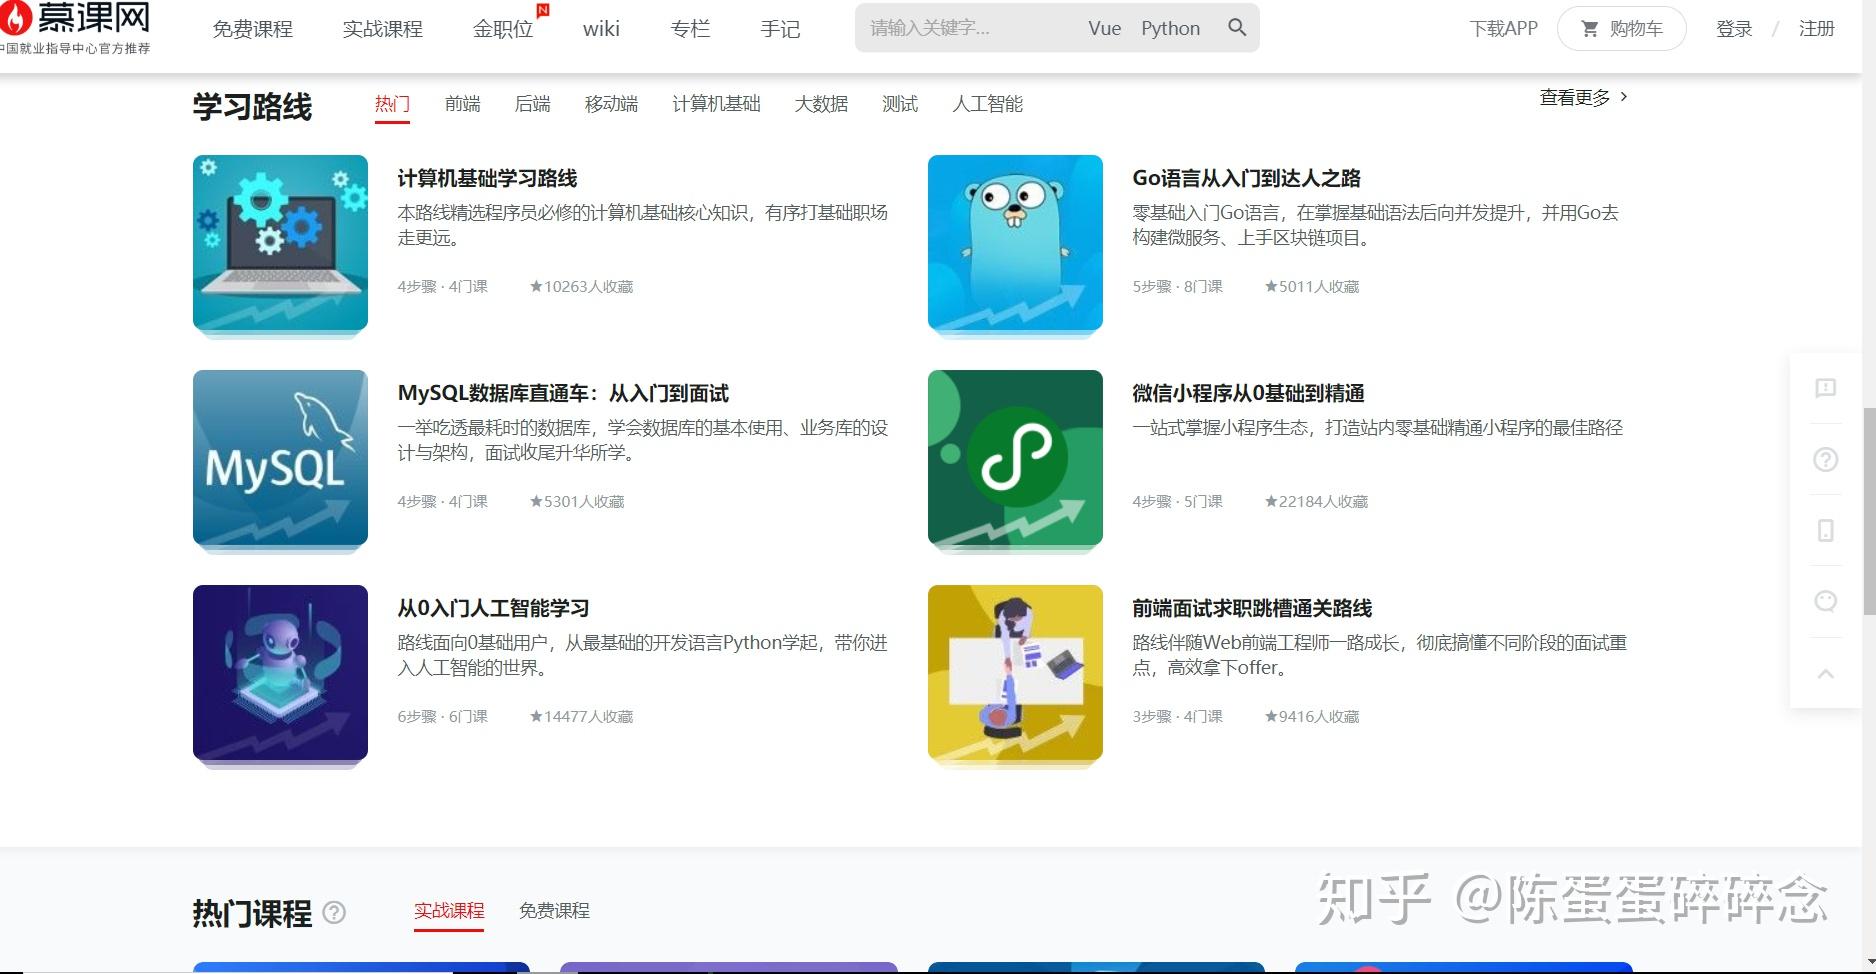1876x974 pixels.
Task: Select the 人工智能 learning path tab
Action: pos(987,104)
